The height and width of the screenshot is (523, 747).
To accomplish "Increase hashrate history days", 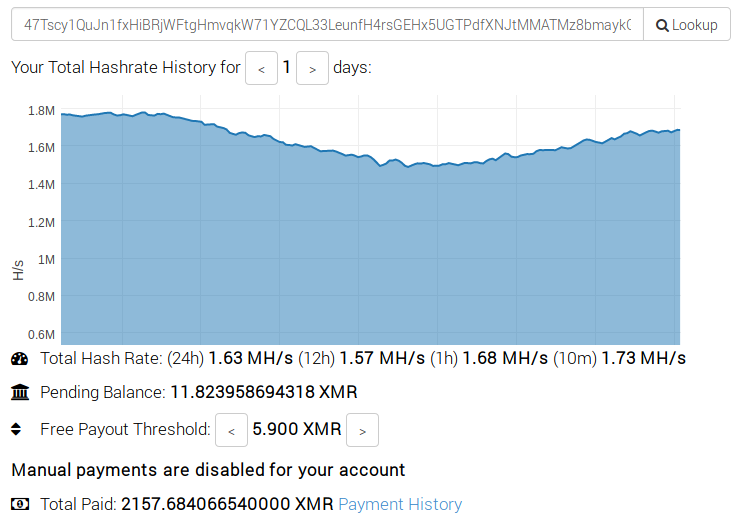I will 312,69.
